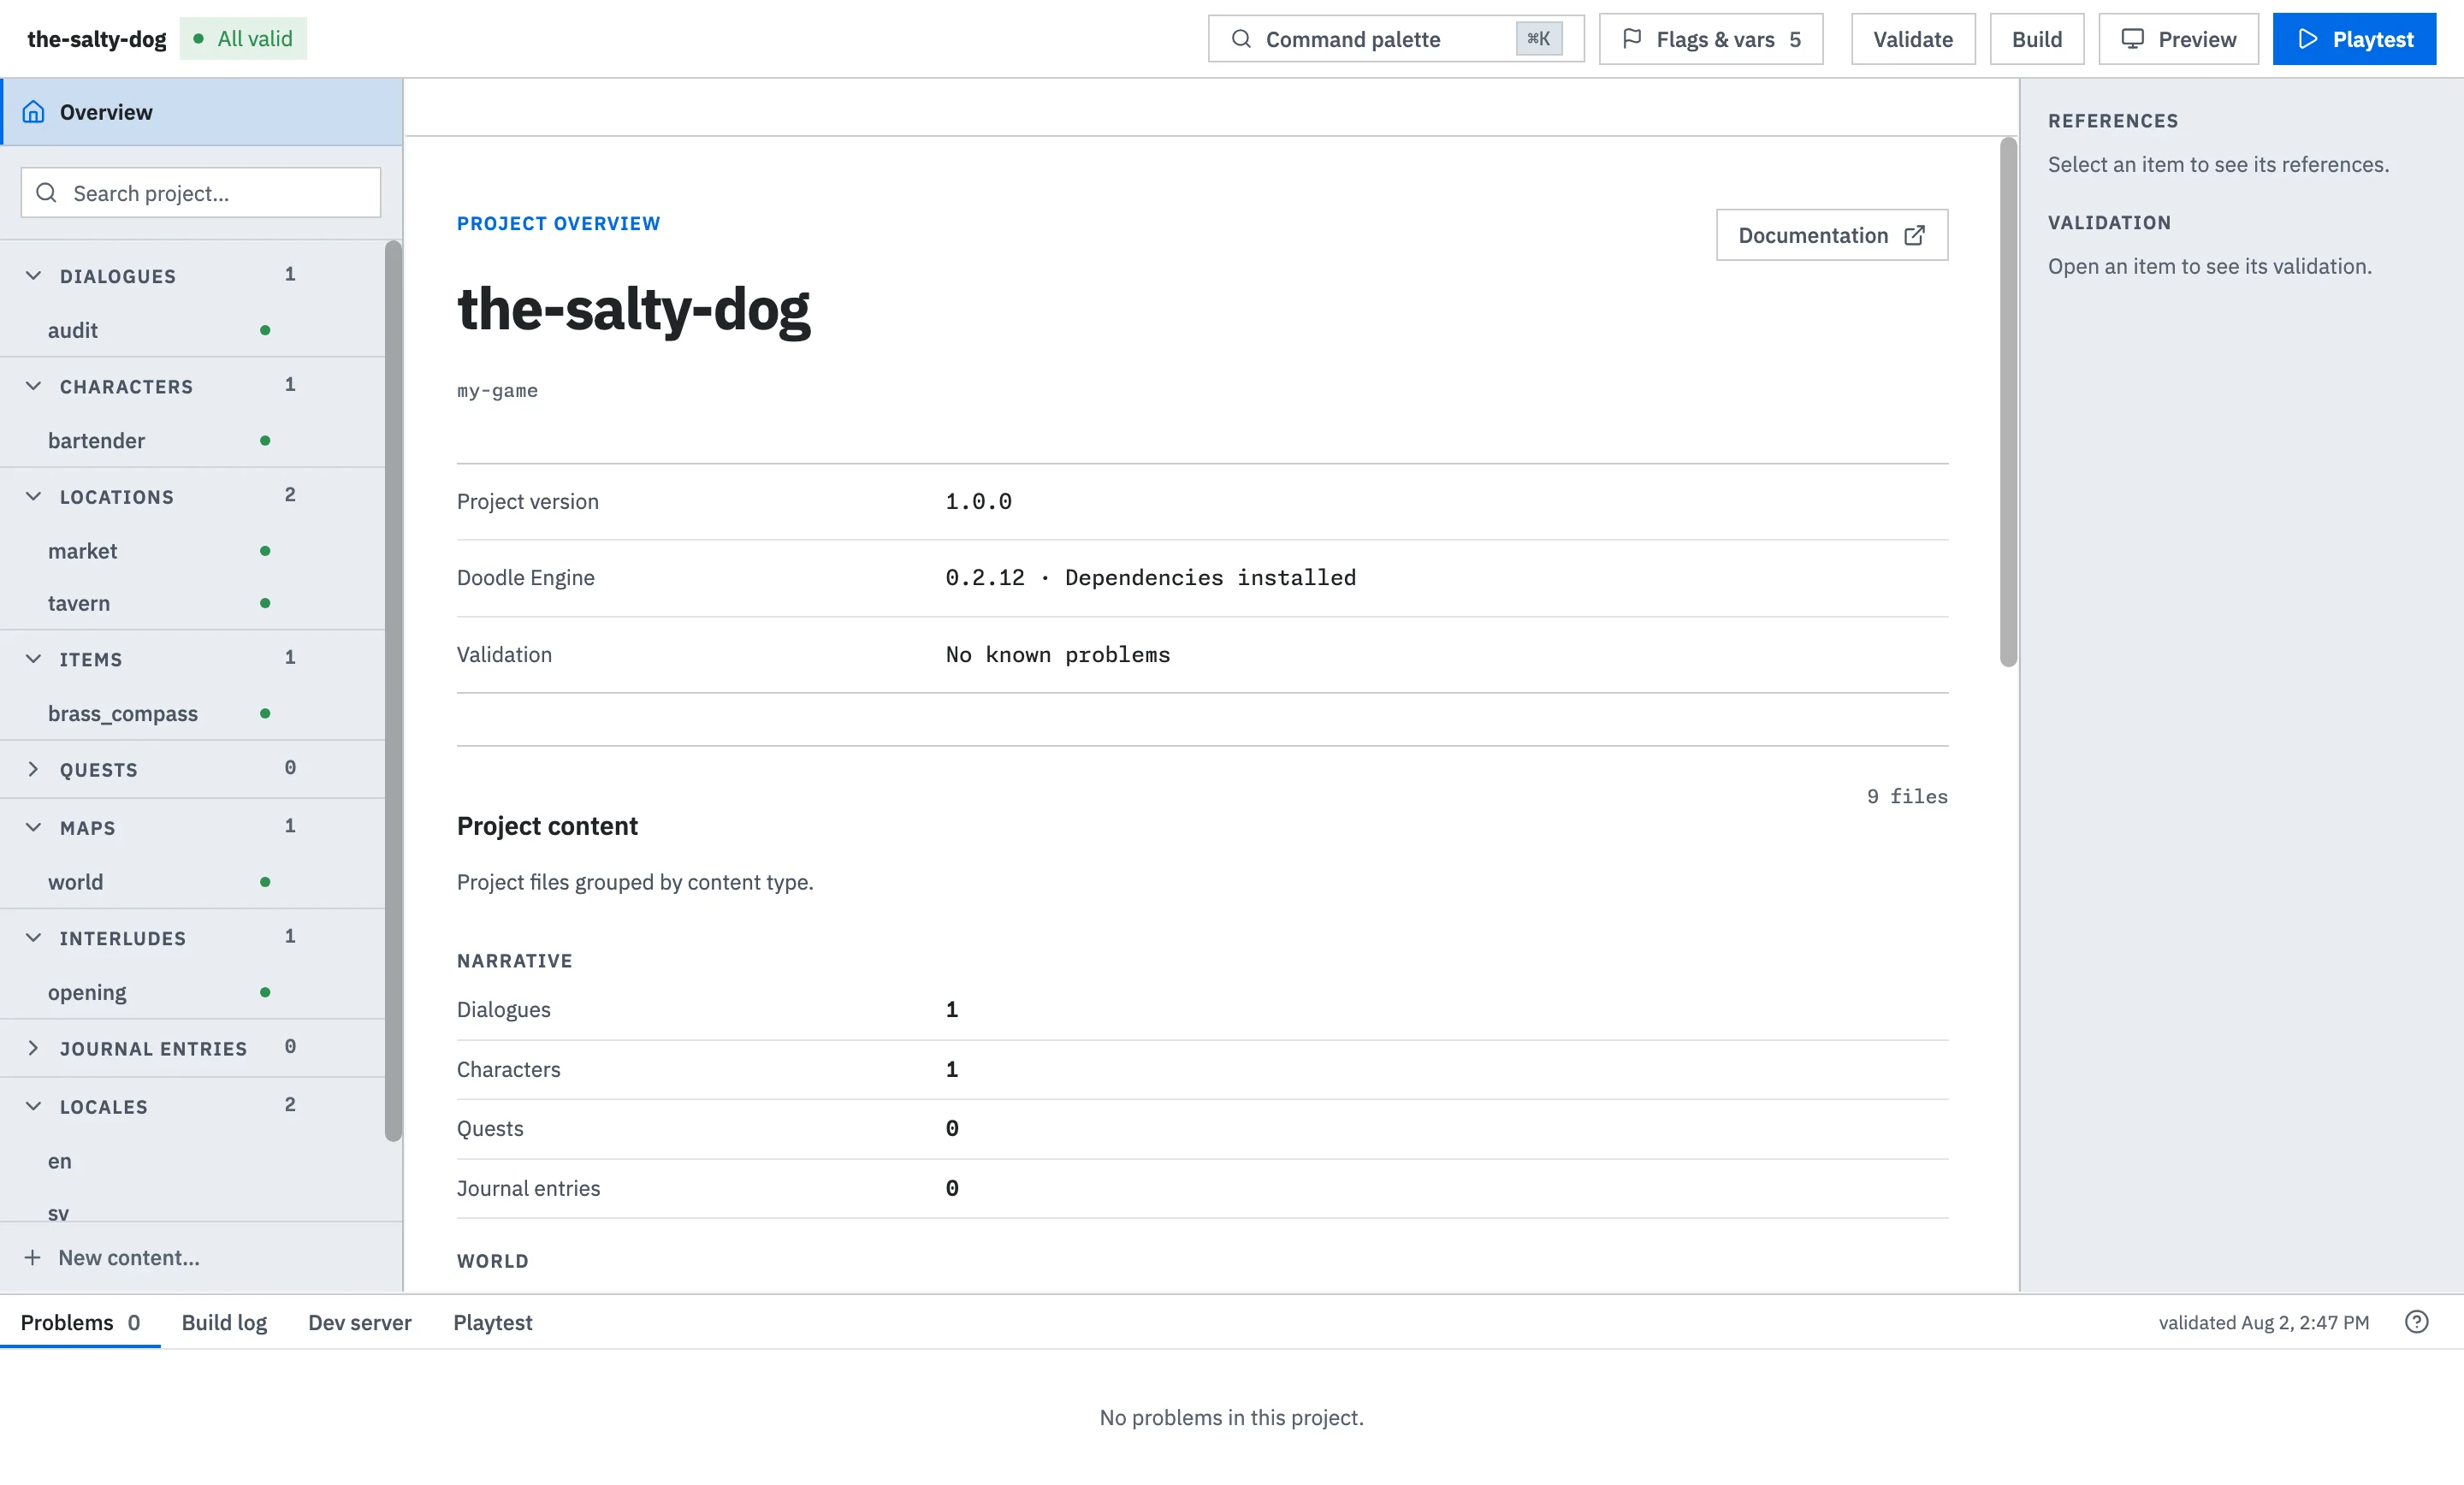Click the plus icon for New content
This screenshot has width=2464, height=1485.
[x=32, y=1258]
